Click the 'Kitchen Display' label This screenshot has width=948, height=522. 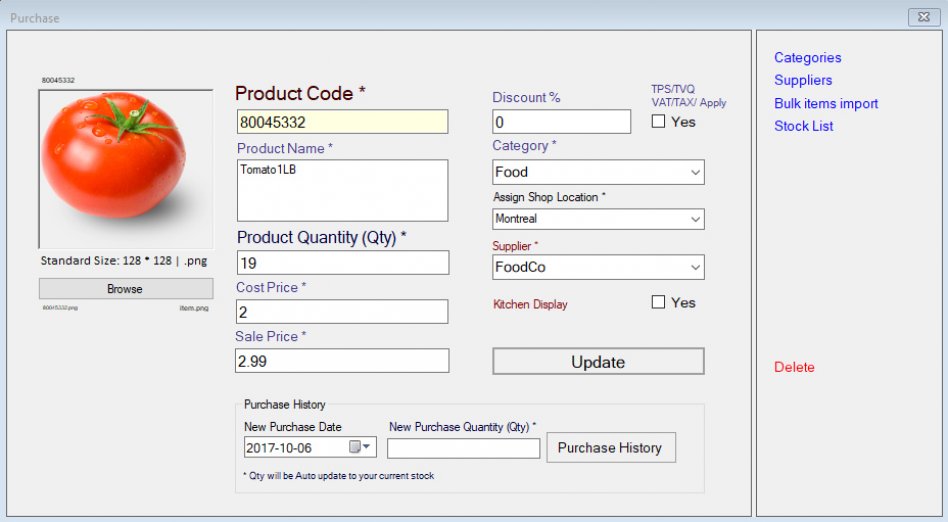click(530, 304)
